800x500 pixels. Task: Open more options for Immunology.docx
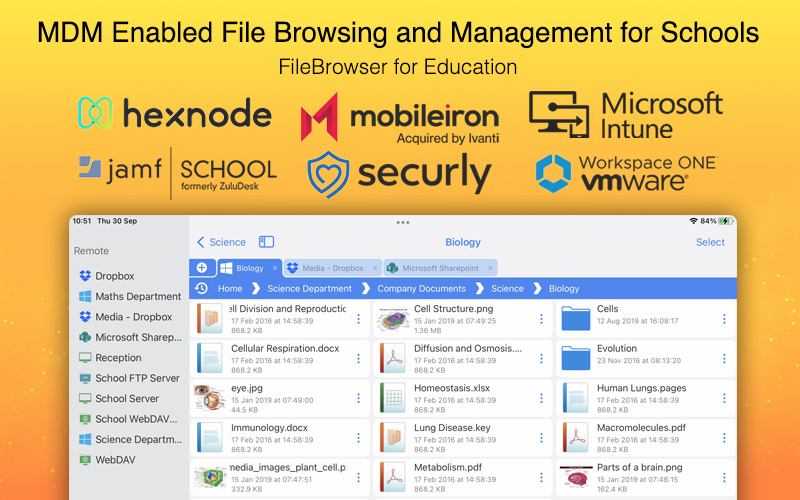point(358,438)
